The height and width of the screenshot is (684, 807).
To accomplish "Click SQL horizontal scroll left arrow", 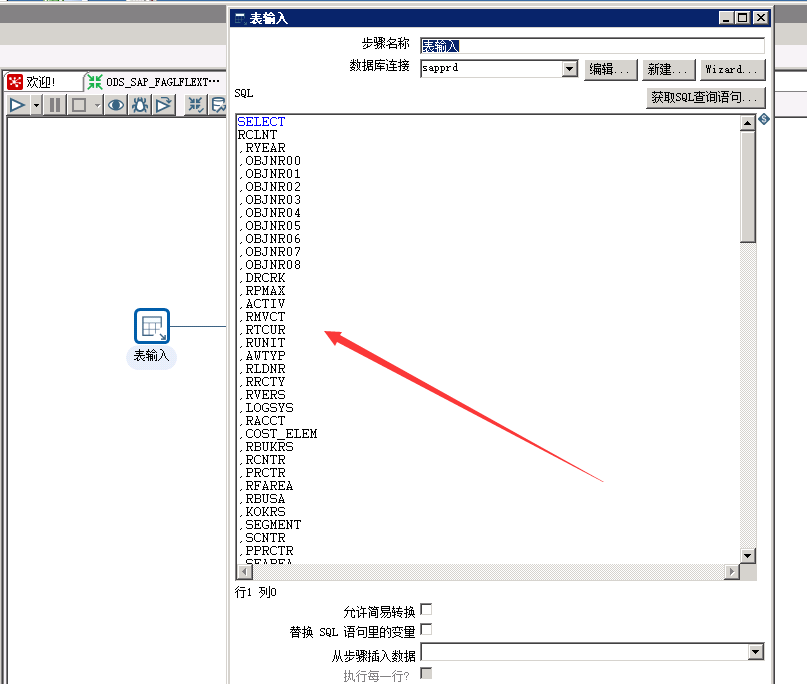I will point(244,571).
